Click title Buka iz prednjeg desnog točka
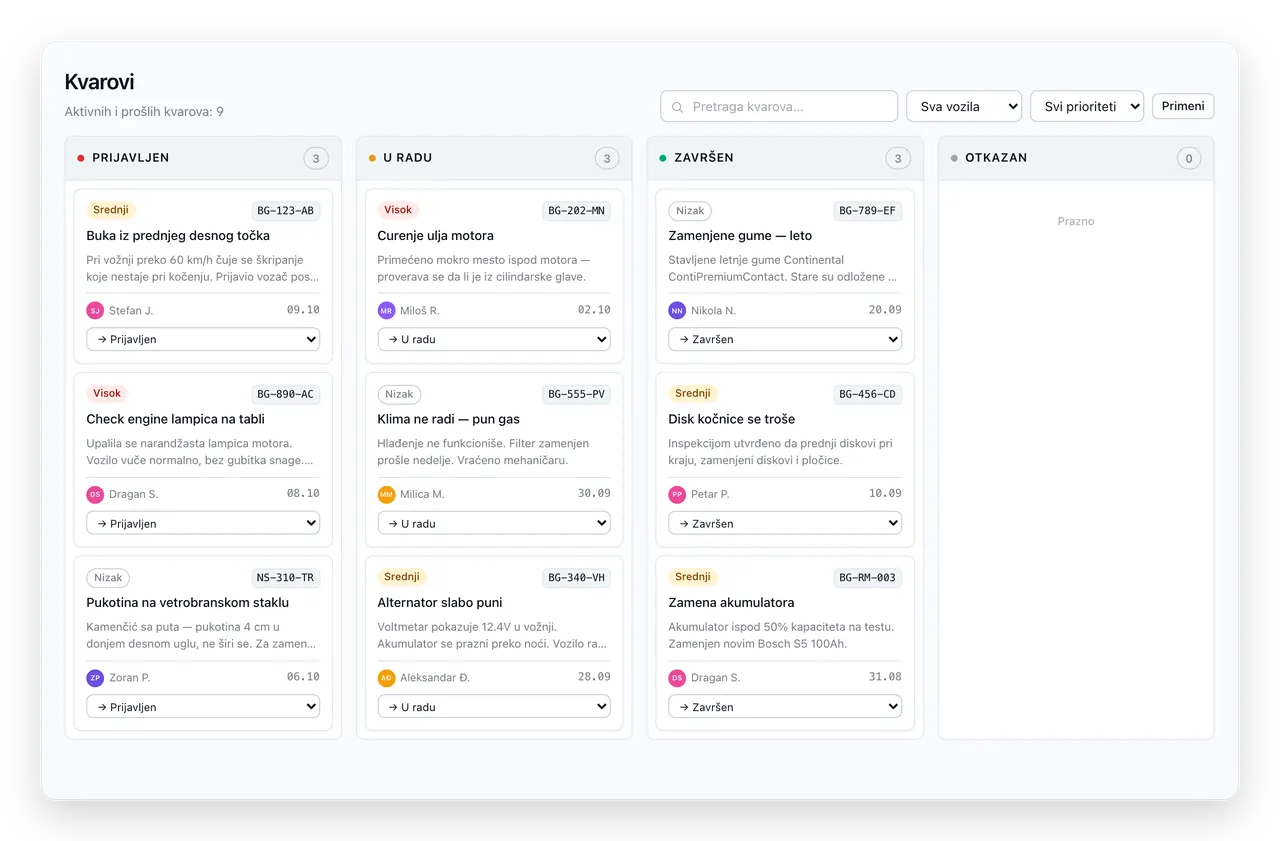Viewport: 1280px width, 841px height. [178, 236]
